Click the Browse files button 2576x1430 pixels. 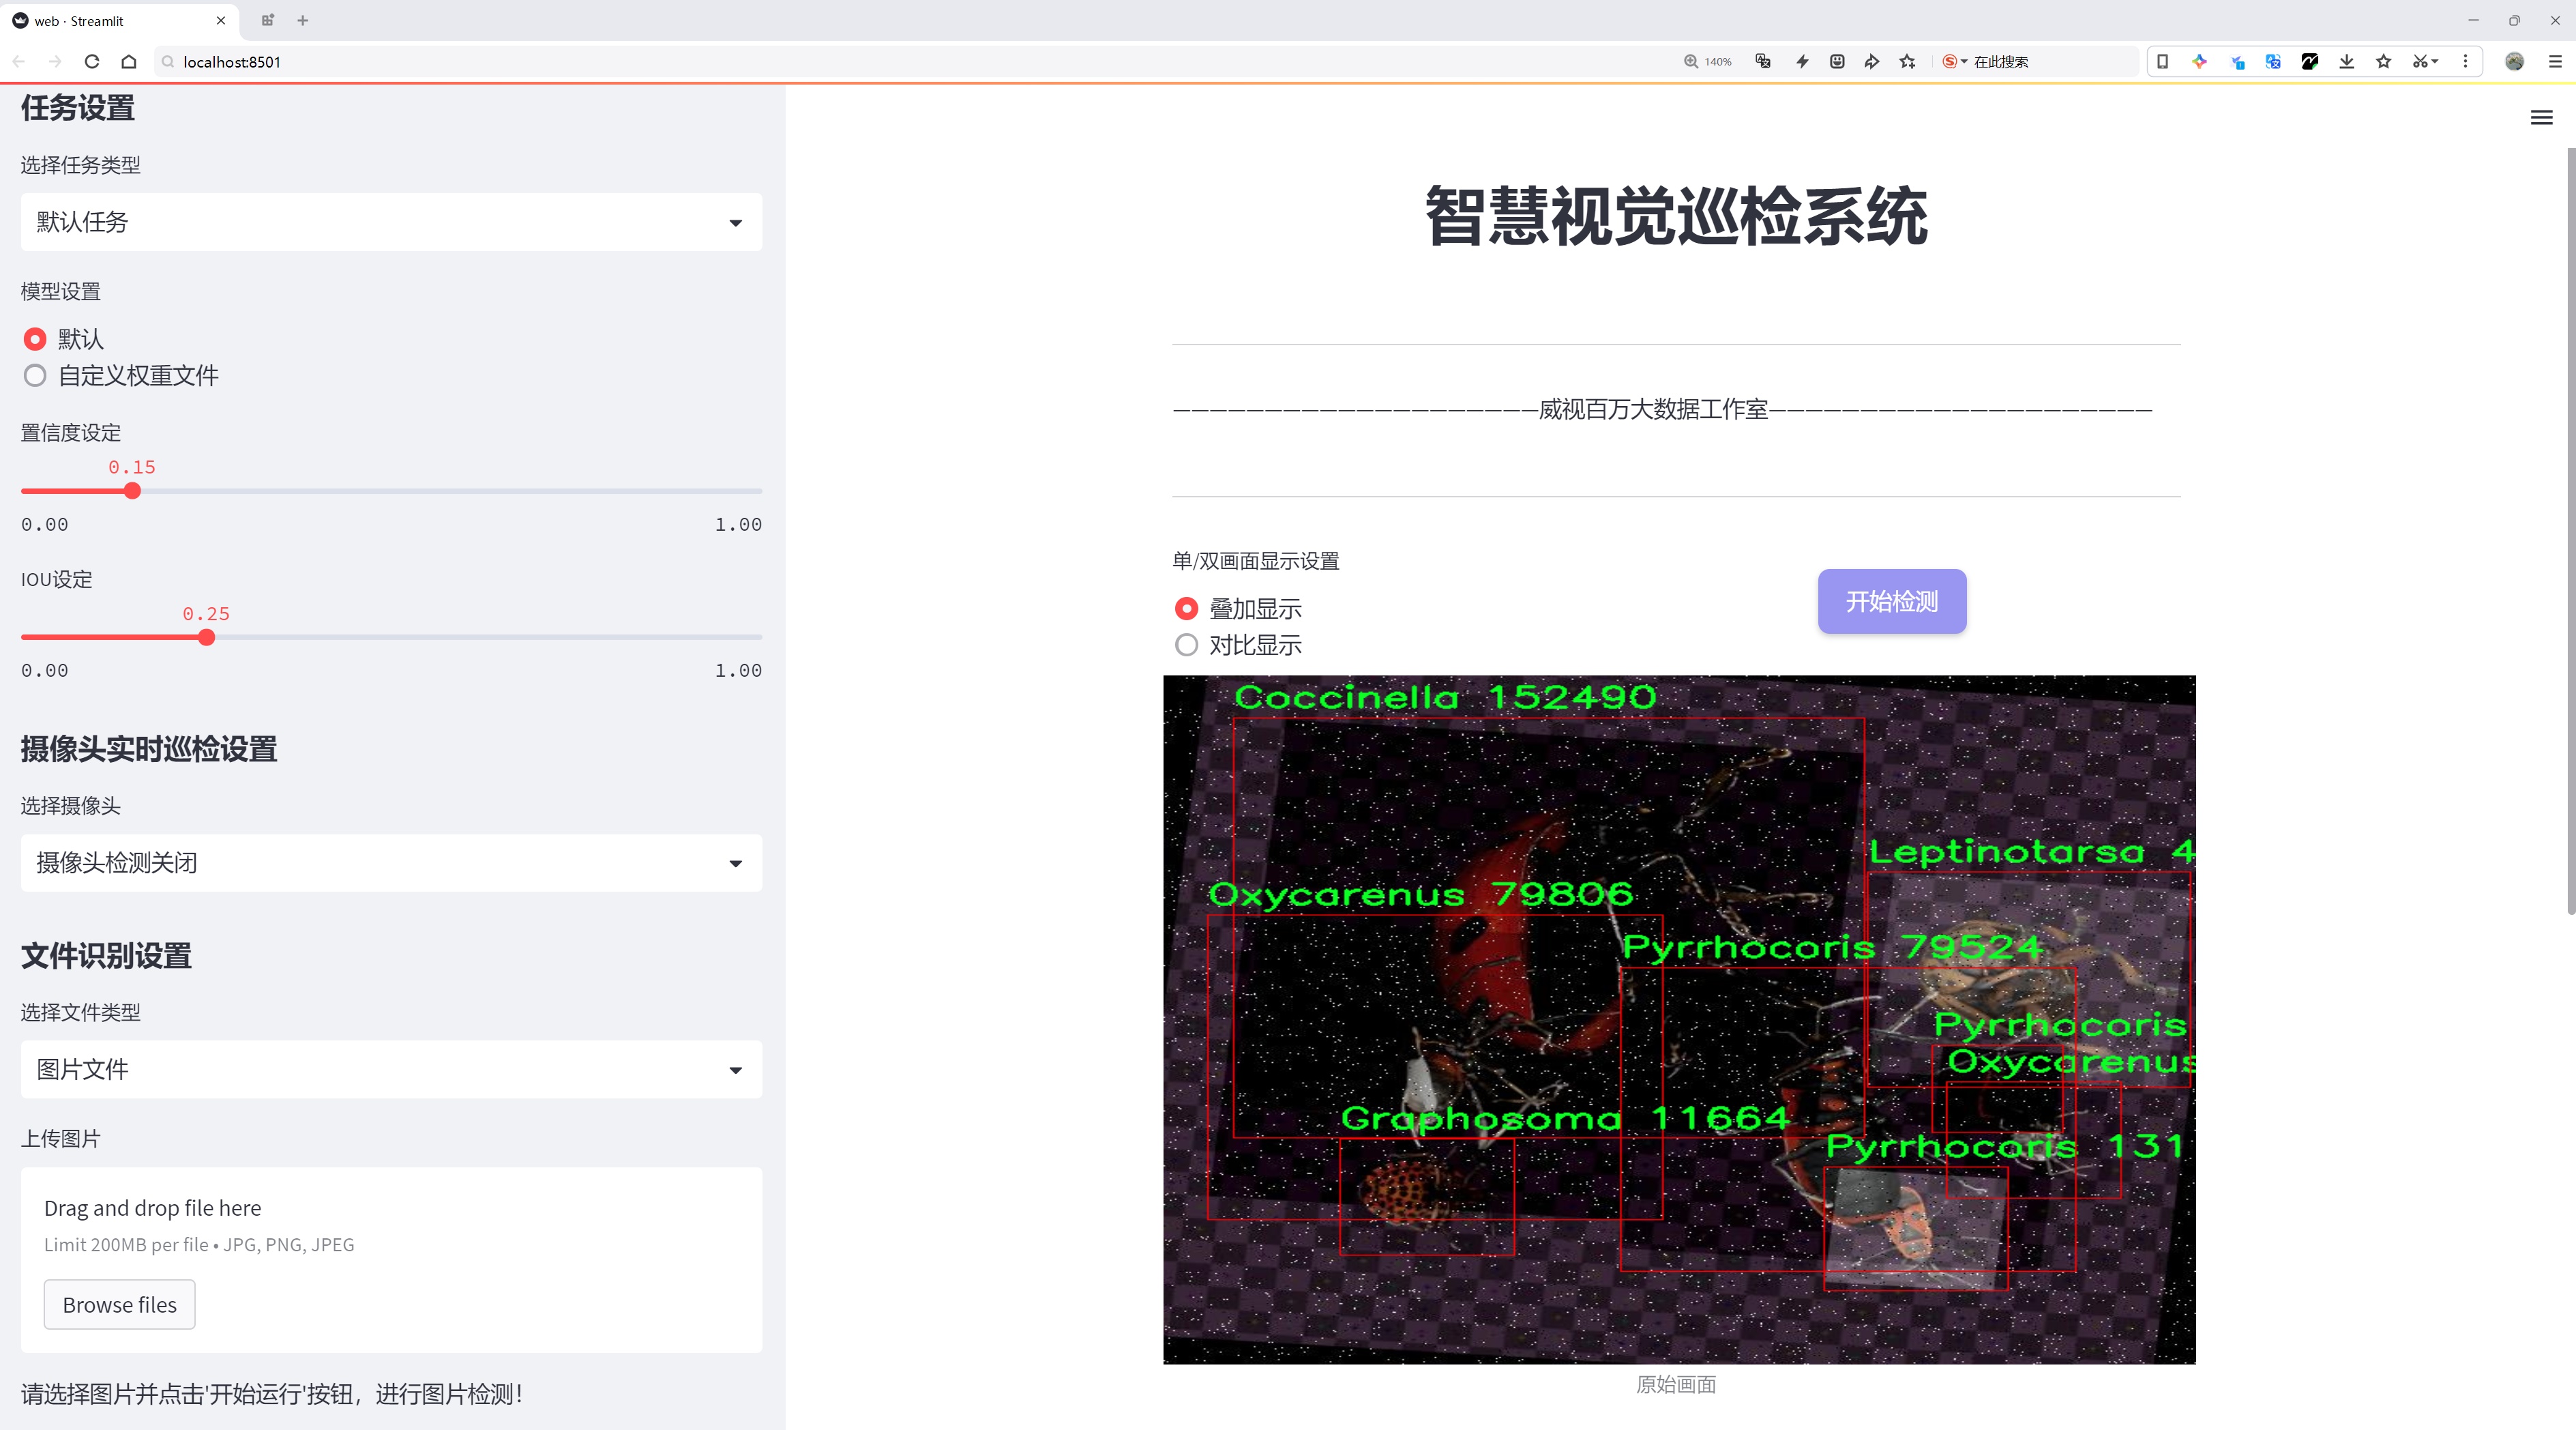119,1304
